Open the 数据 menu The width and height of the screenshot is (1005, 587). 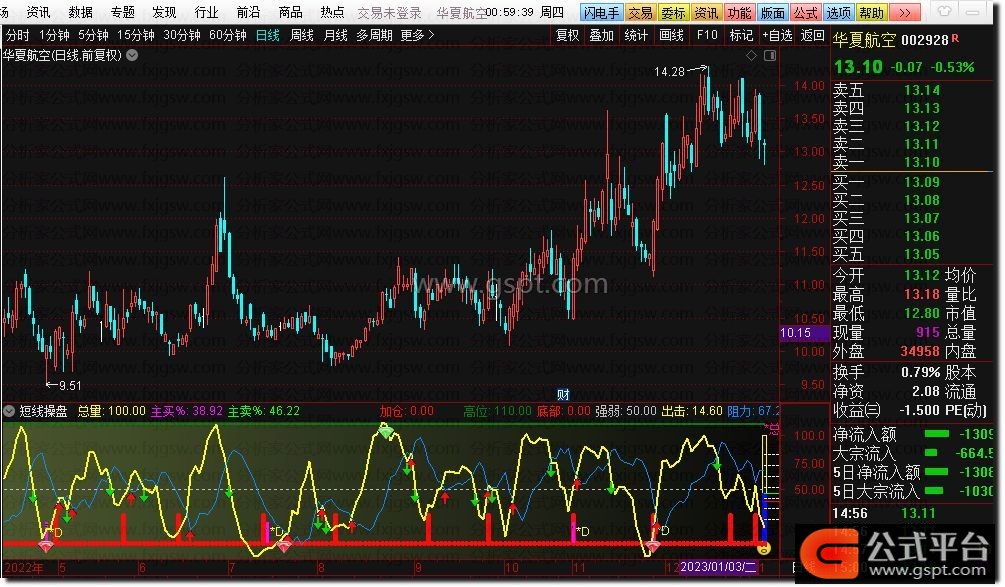(x=80, y=12)
